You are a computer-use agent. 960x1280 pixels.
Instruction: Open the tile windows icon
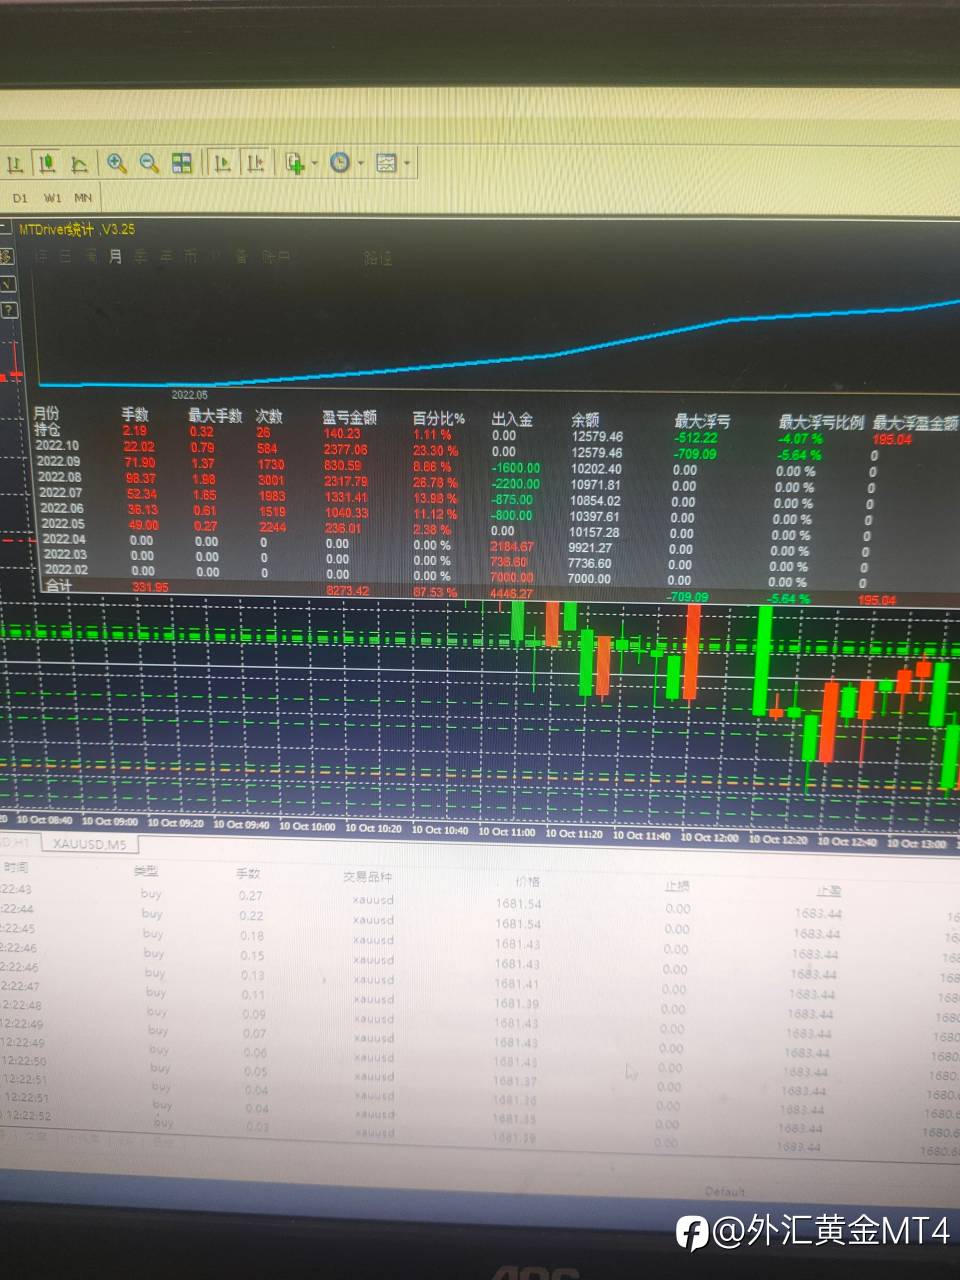(182, 163)
